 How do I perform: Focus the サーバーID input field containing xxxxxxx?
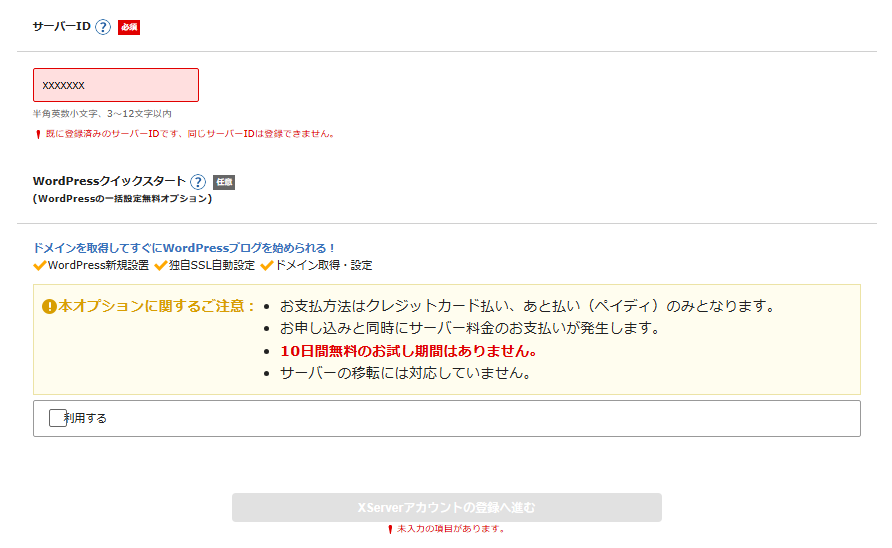[x=116, y=85]
